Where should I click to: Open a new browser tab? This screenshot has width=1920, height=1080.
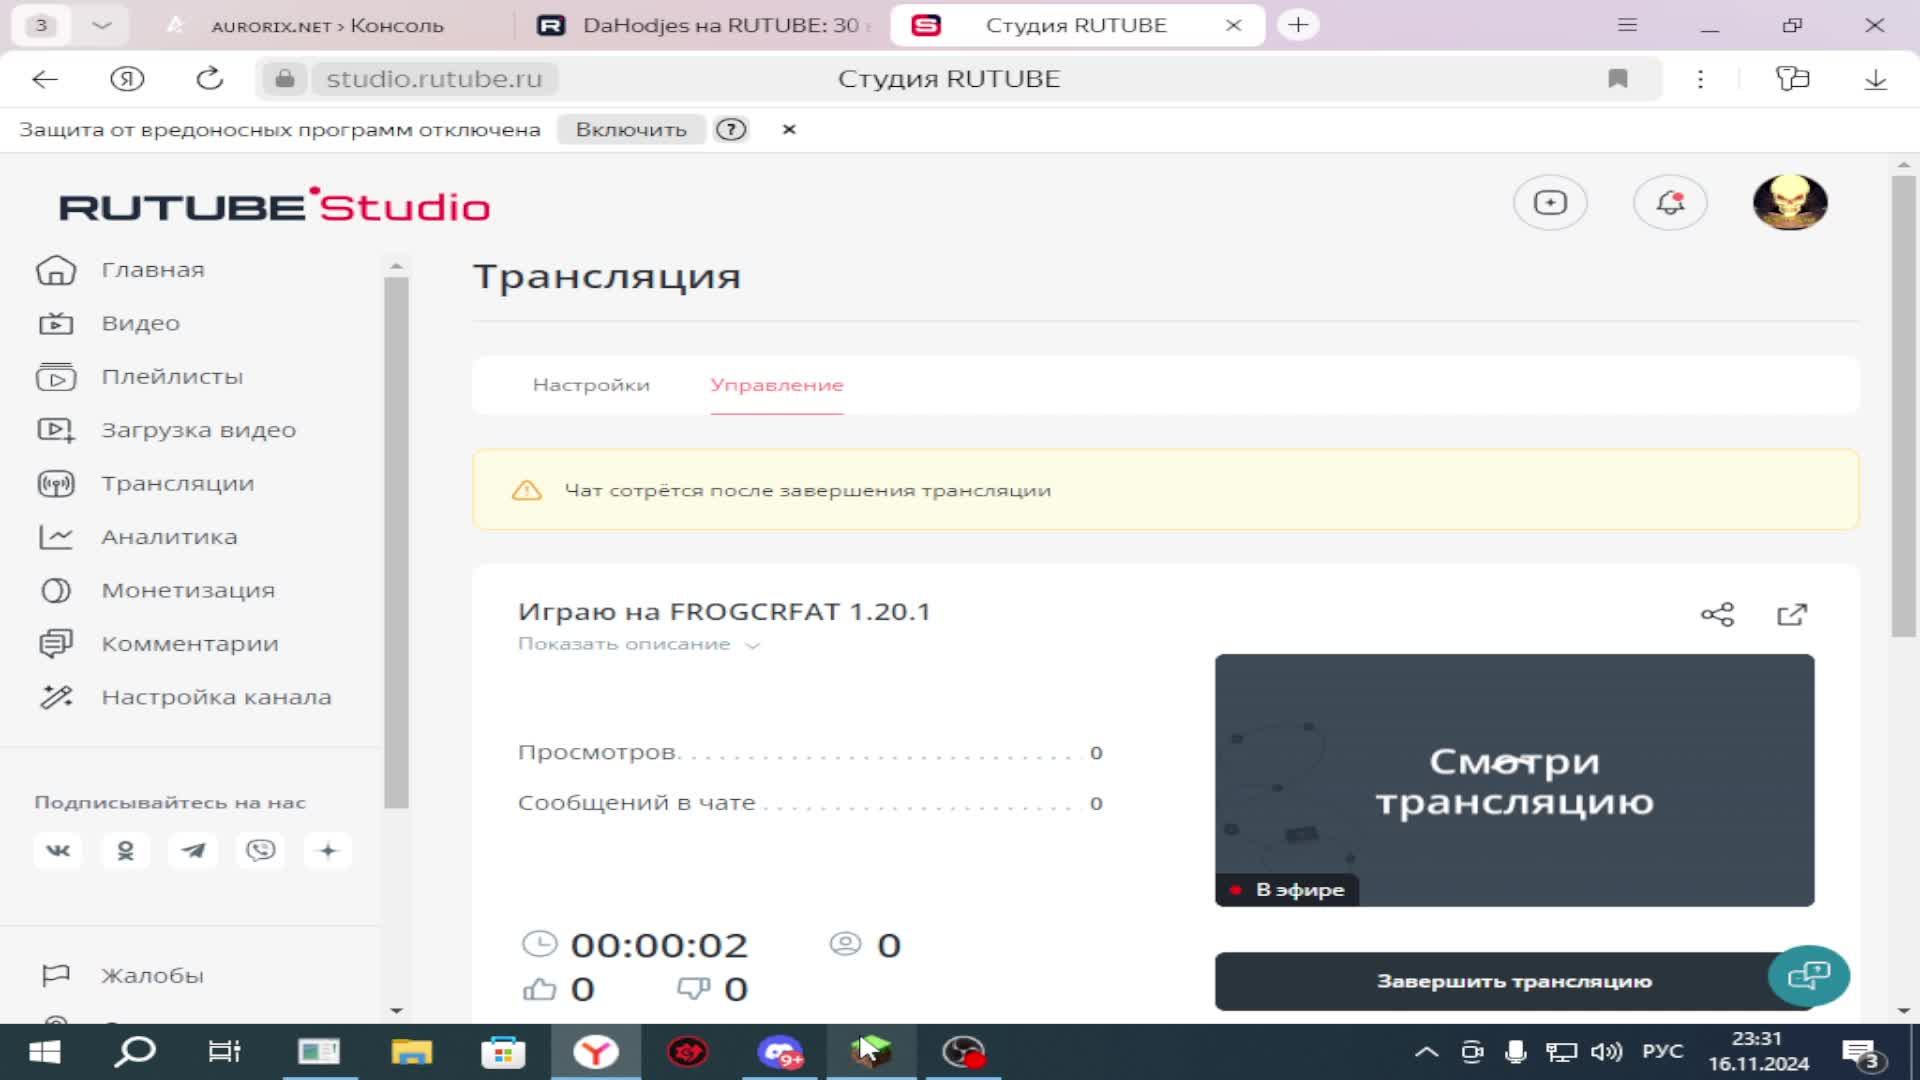[x=1298, y=25]
